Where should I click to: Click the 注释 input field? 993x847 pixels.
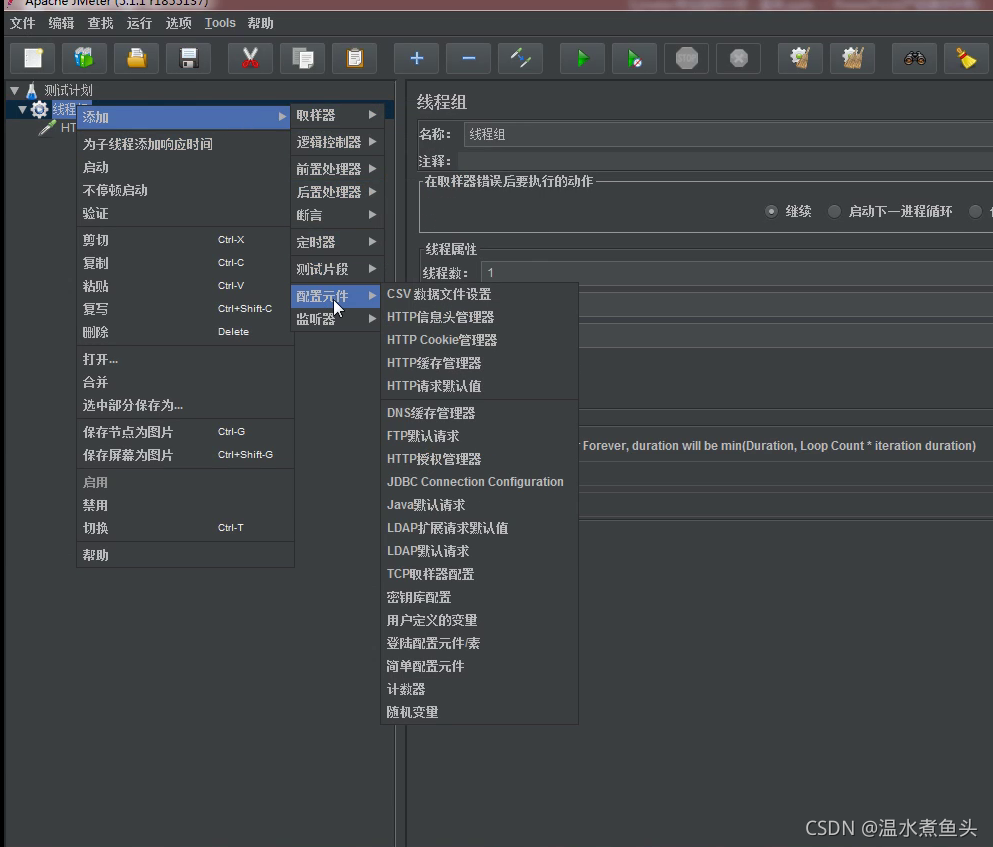[x=725, y=161]
